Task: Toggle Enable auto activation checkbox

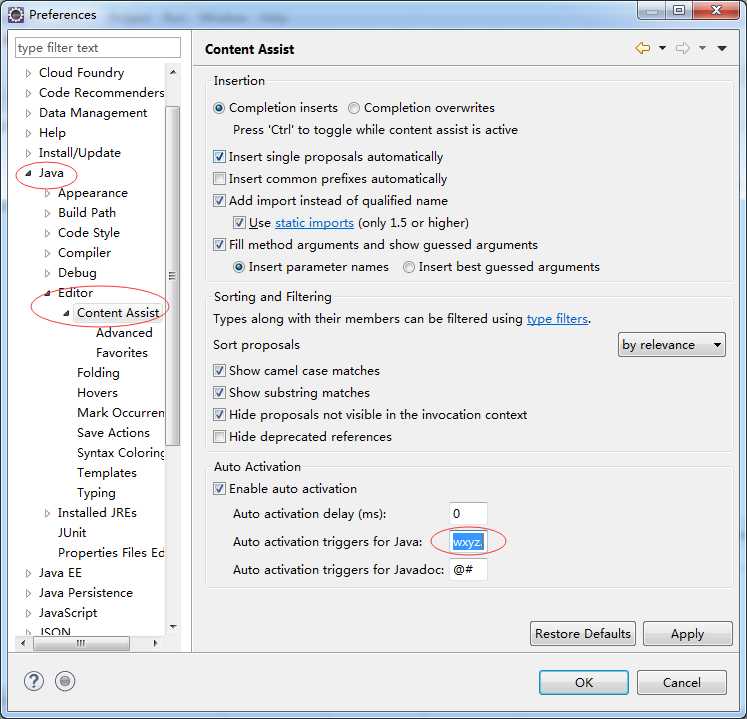Action: click(x=219, y=488)
